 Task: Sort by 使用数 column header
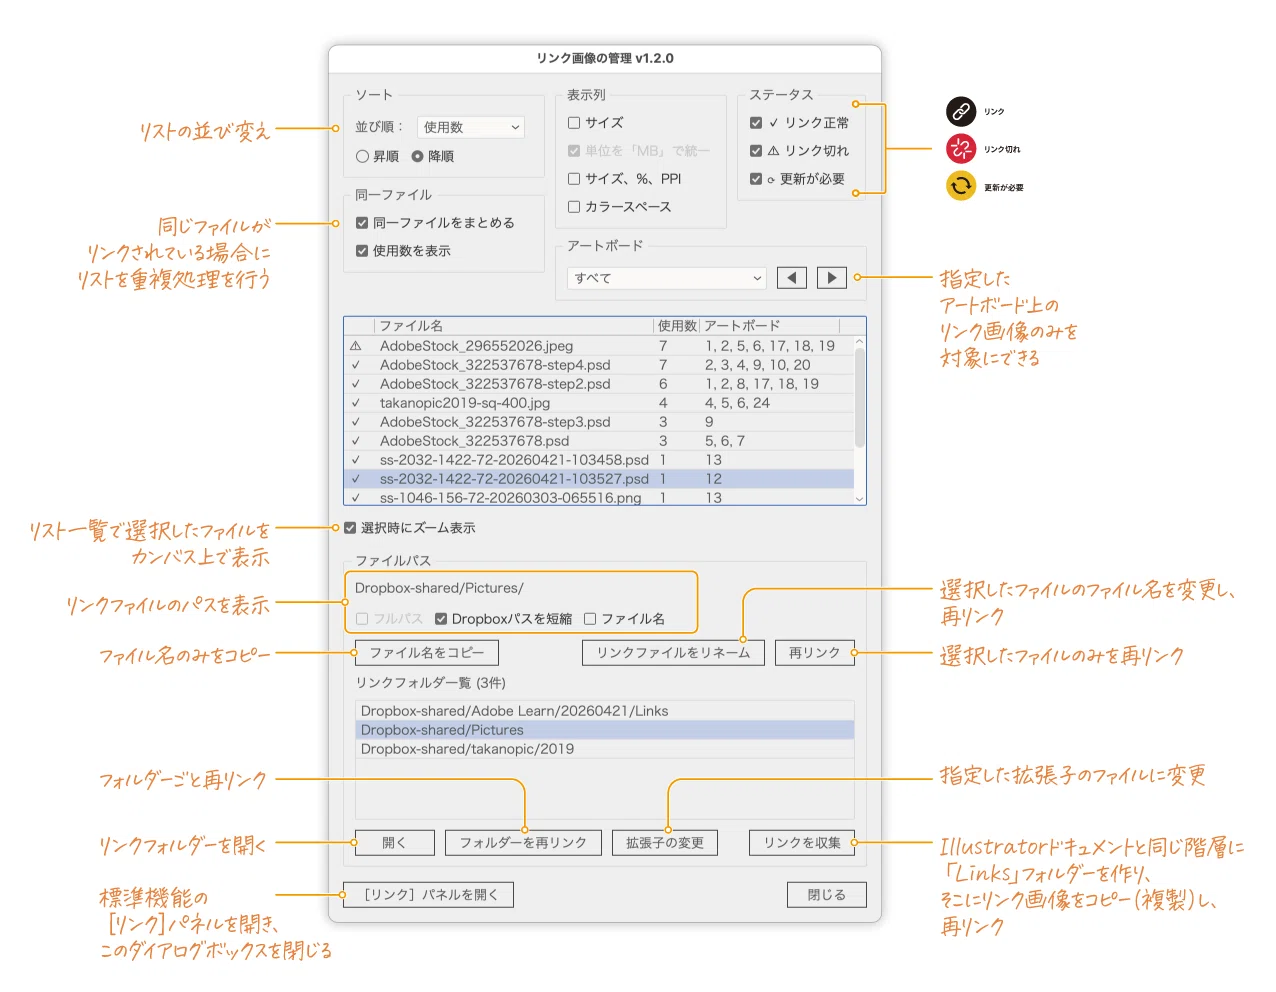pos(677,326)
